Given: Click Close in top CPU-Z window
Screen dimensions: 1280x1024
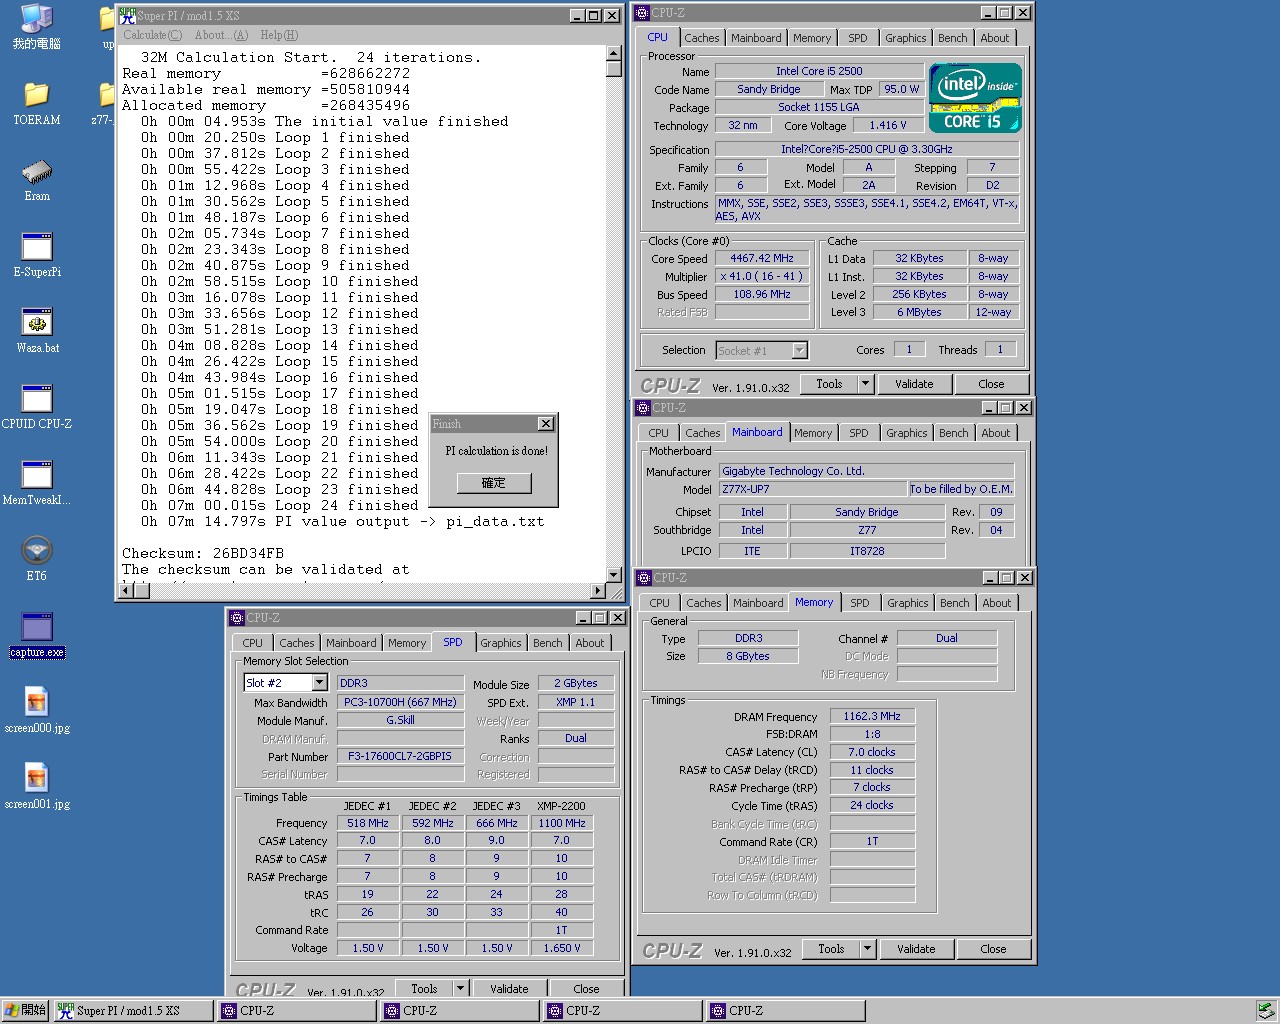Looking at the screenshot, I should [x=991, y=384].
